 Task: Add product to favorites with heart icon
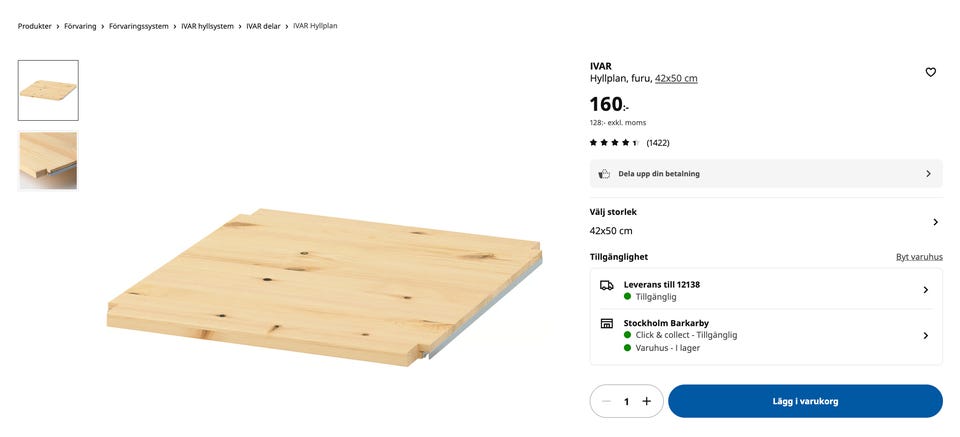pos(930,72)
